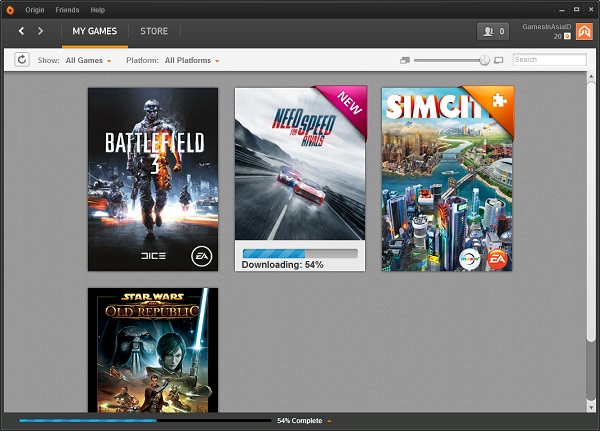Click the scrollbar up arrow

[x=591, y=76]
